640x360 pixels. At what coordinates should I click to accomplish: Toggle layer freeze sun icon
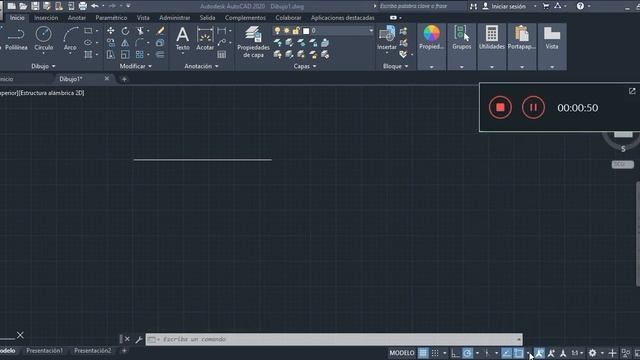pos(287,31)
